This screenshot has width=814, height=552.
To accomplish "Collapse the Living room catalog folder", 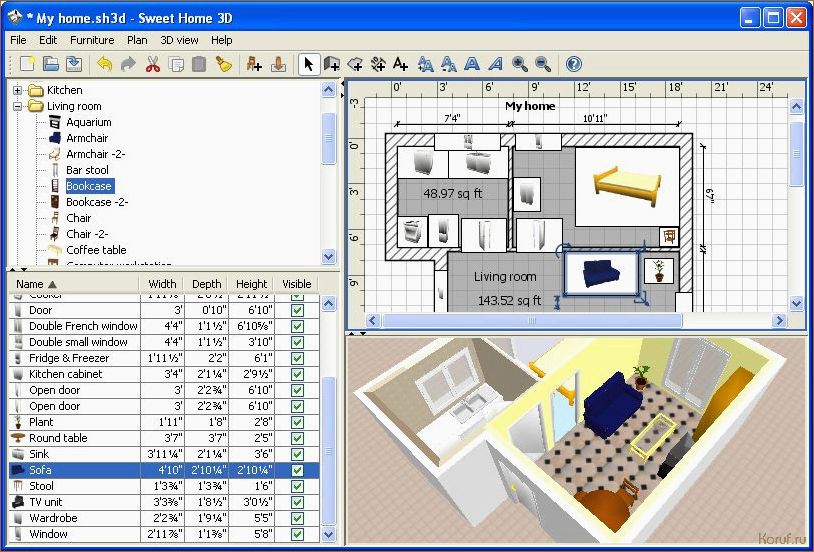I will [x=17, y=106].
